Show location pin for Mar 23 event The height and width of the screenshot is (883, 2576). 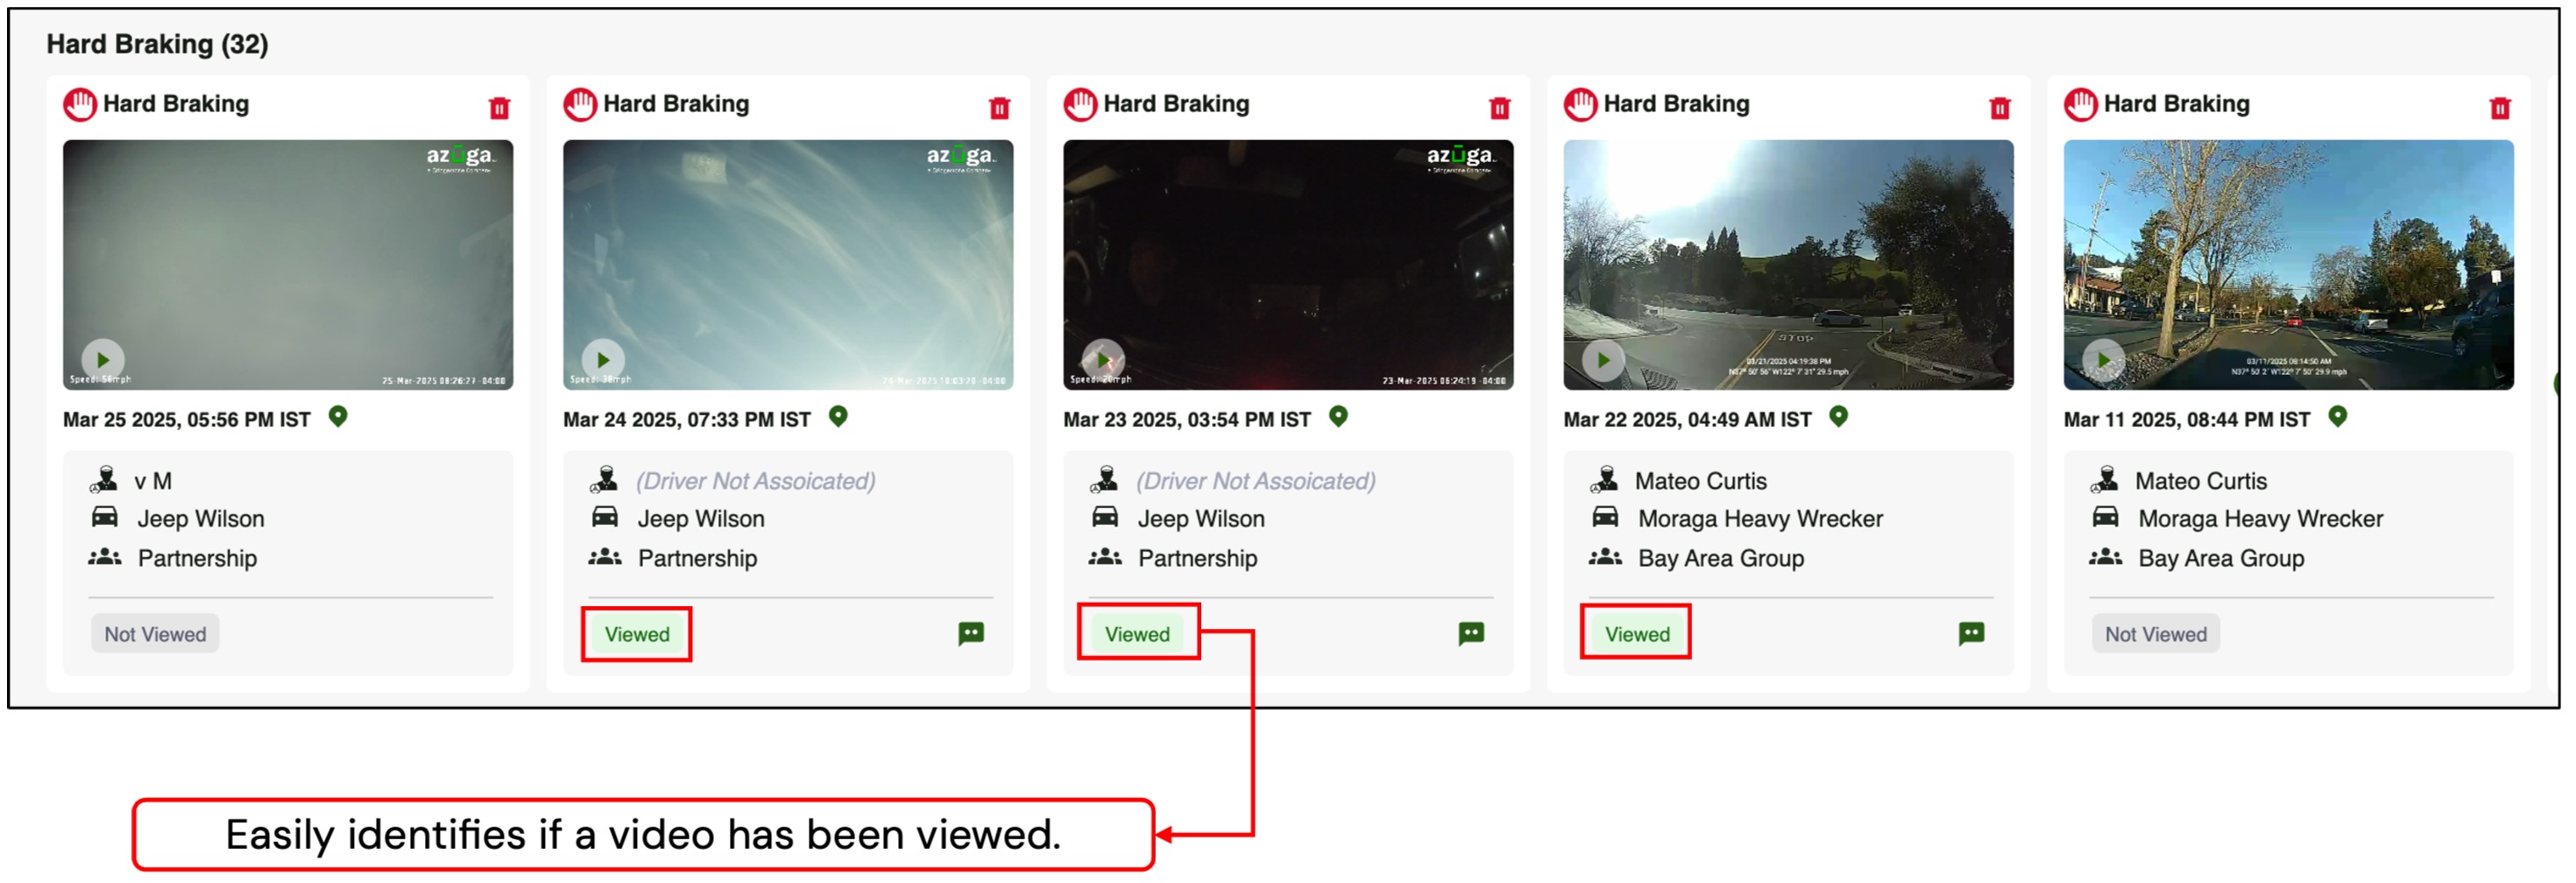[x=1338, y=416]
